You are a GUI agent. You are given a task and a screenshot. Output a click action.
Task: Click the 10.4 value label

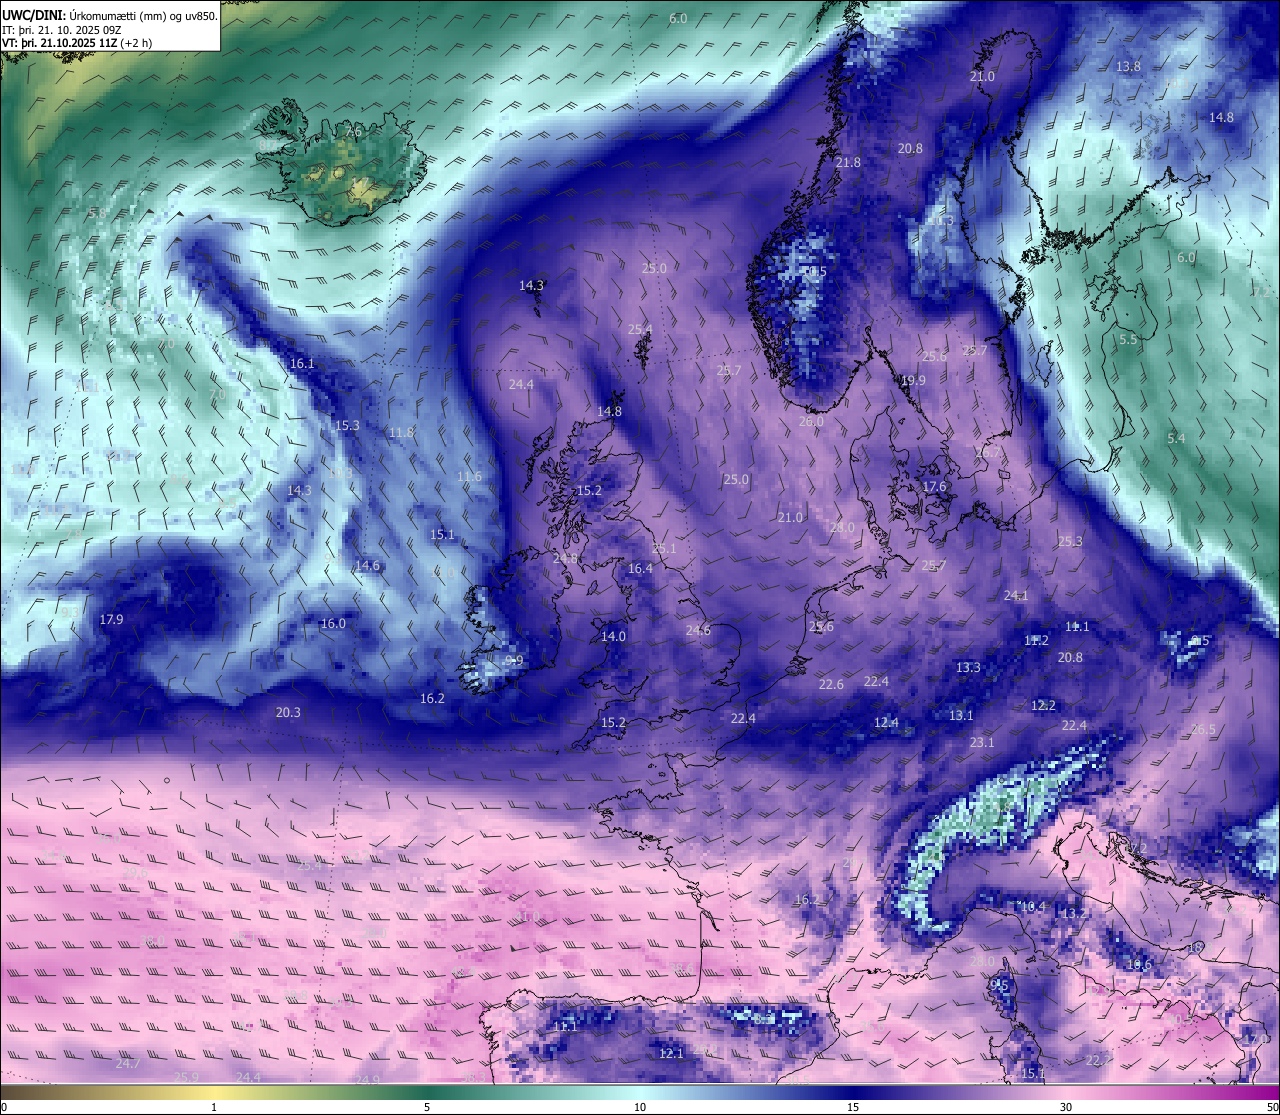coord(1033,906)
